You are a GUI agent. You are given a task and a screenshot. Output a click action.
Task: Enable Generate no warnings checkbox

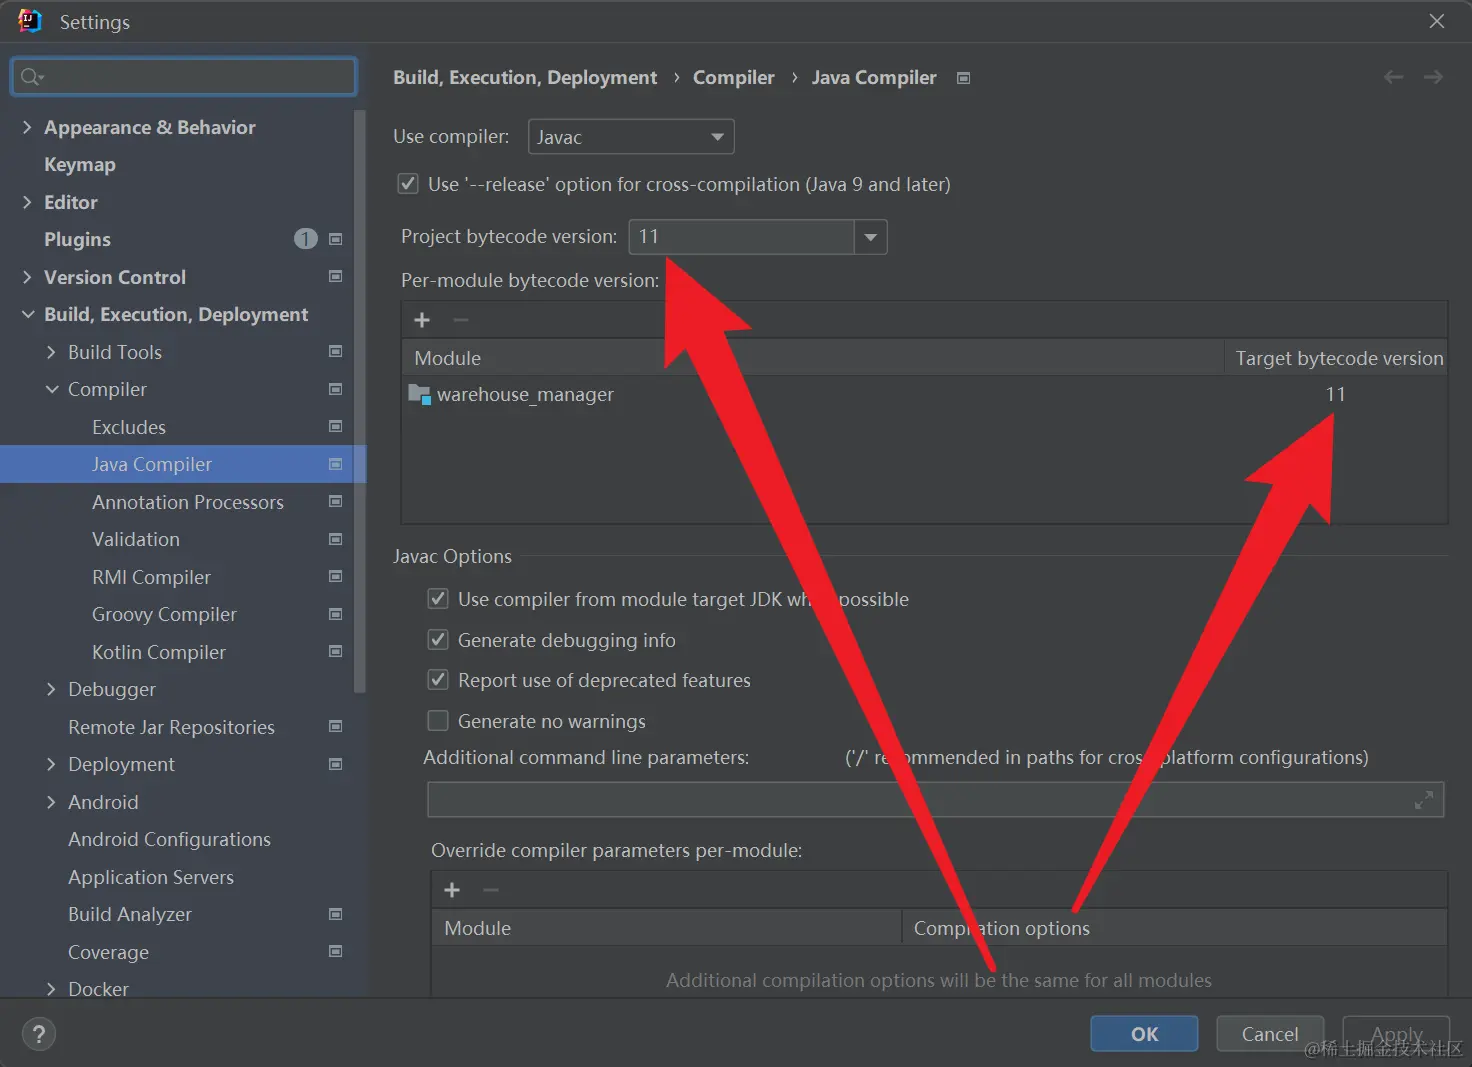438,721
